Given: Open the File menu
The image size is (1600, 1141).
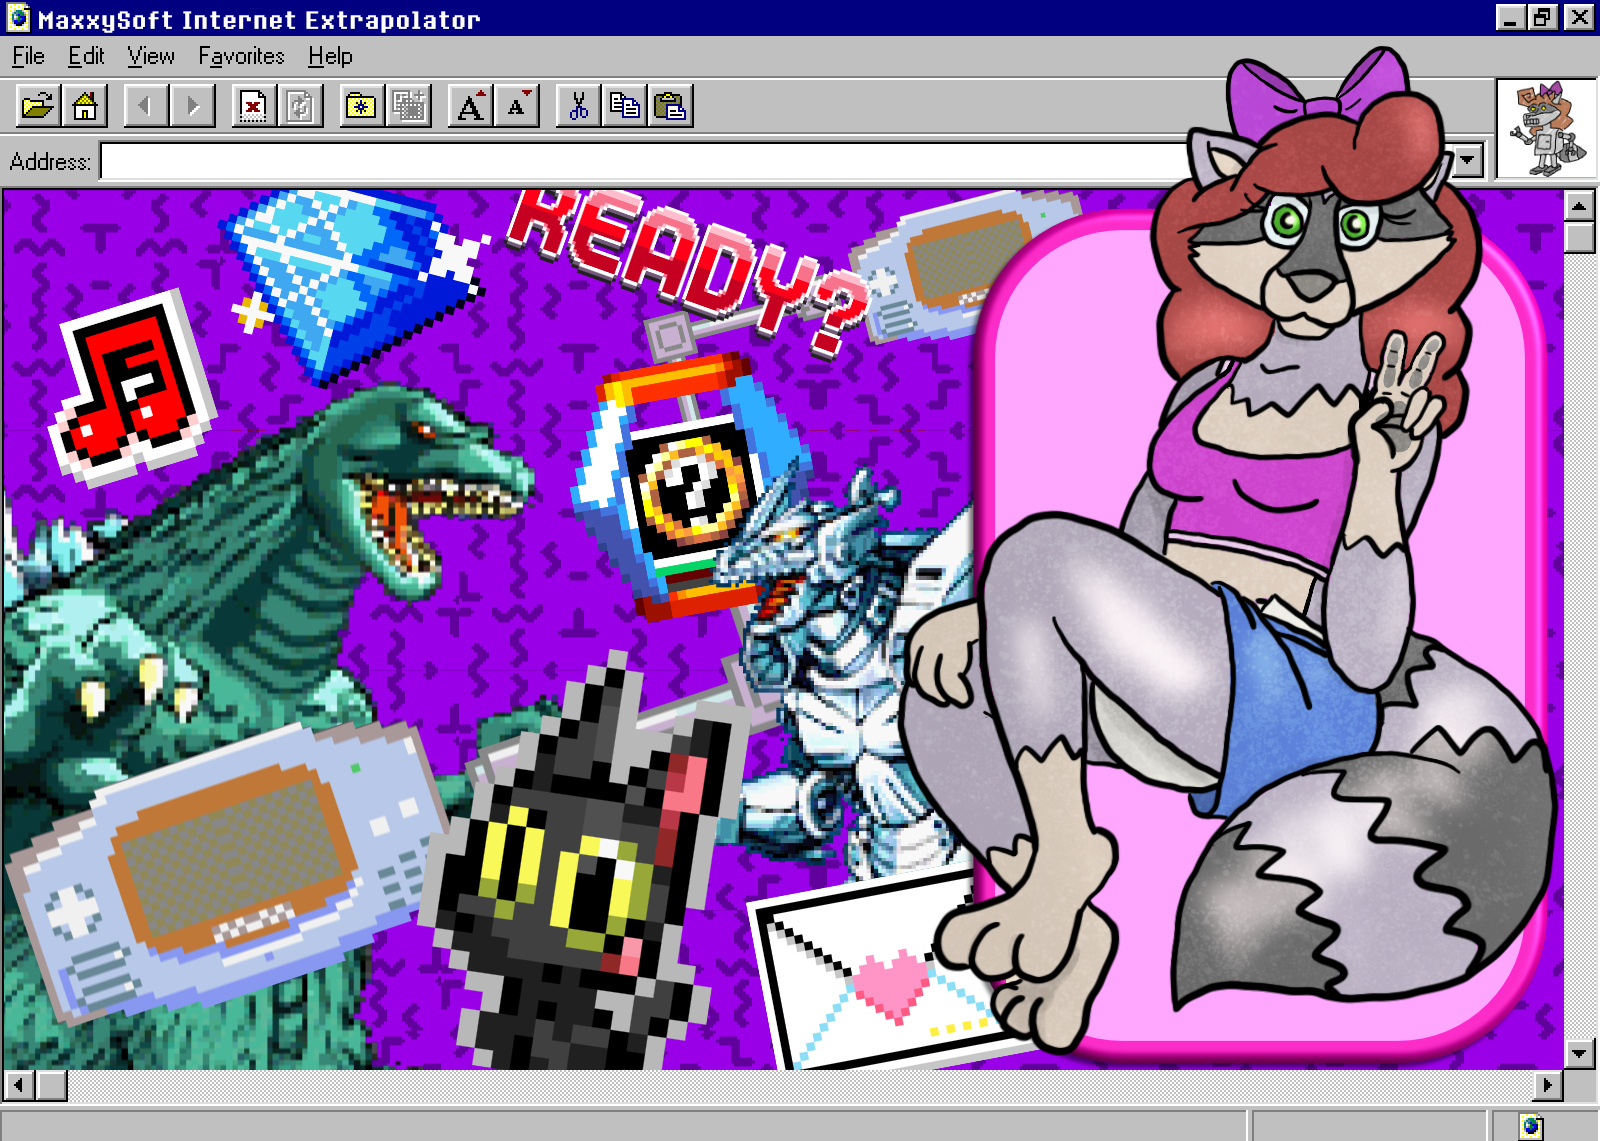Looking at the screenshot, I should click(x=28, y=56).
